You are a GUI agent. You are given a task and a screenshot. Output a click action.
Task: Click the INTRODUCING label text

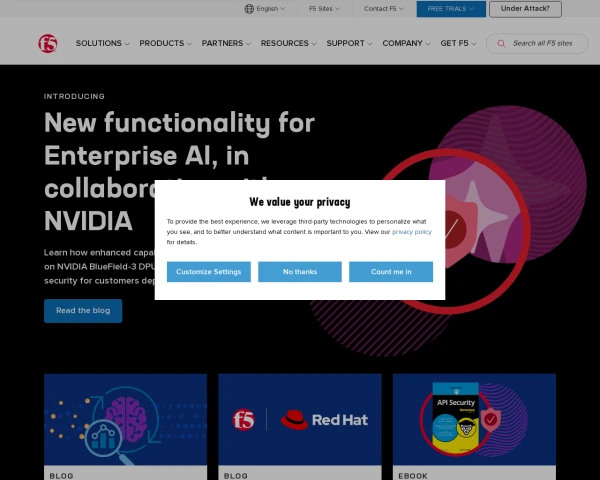74,96
